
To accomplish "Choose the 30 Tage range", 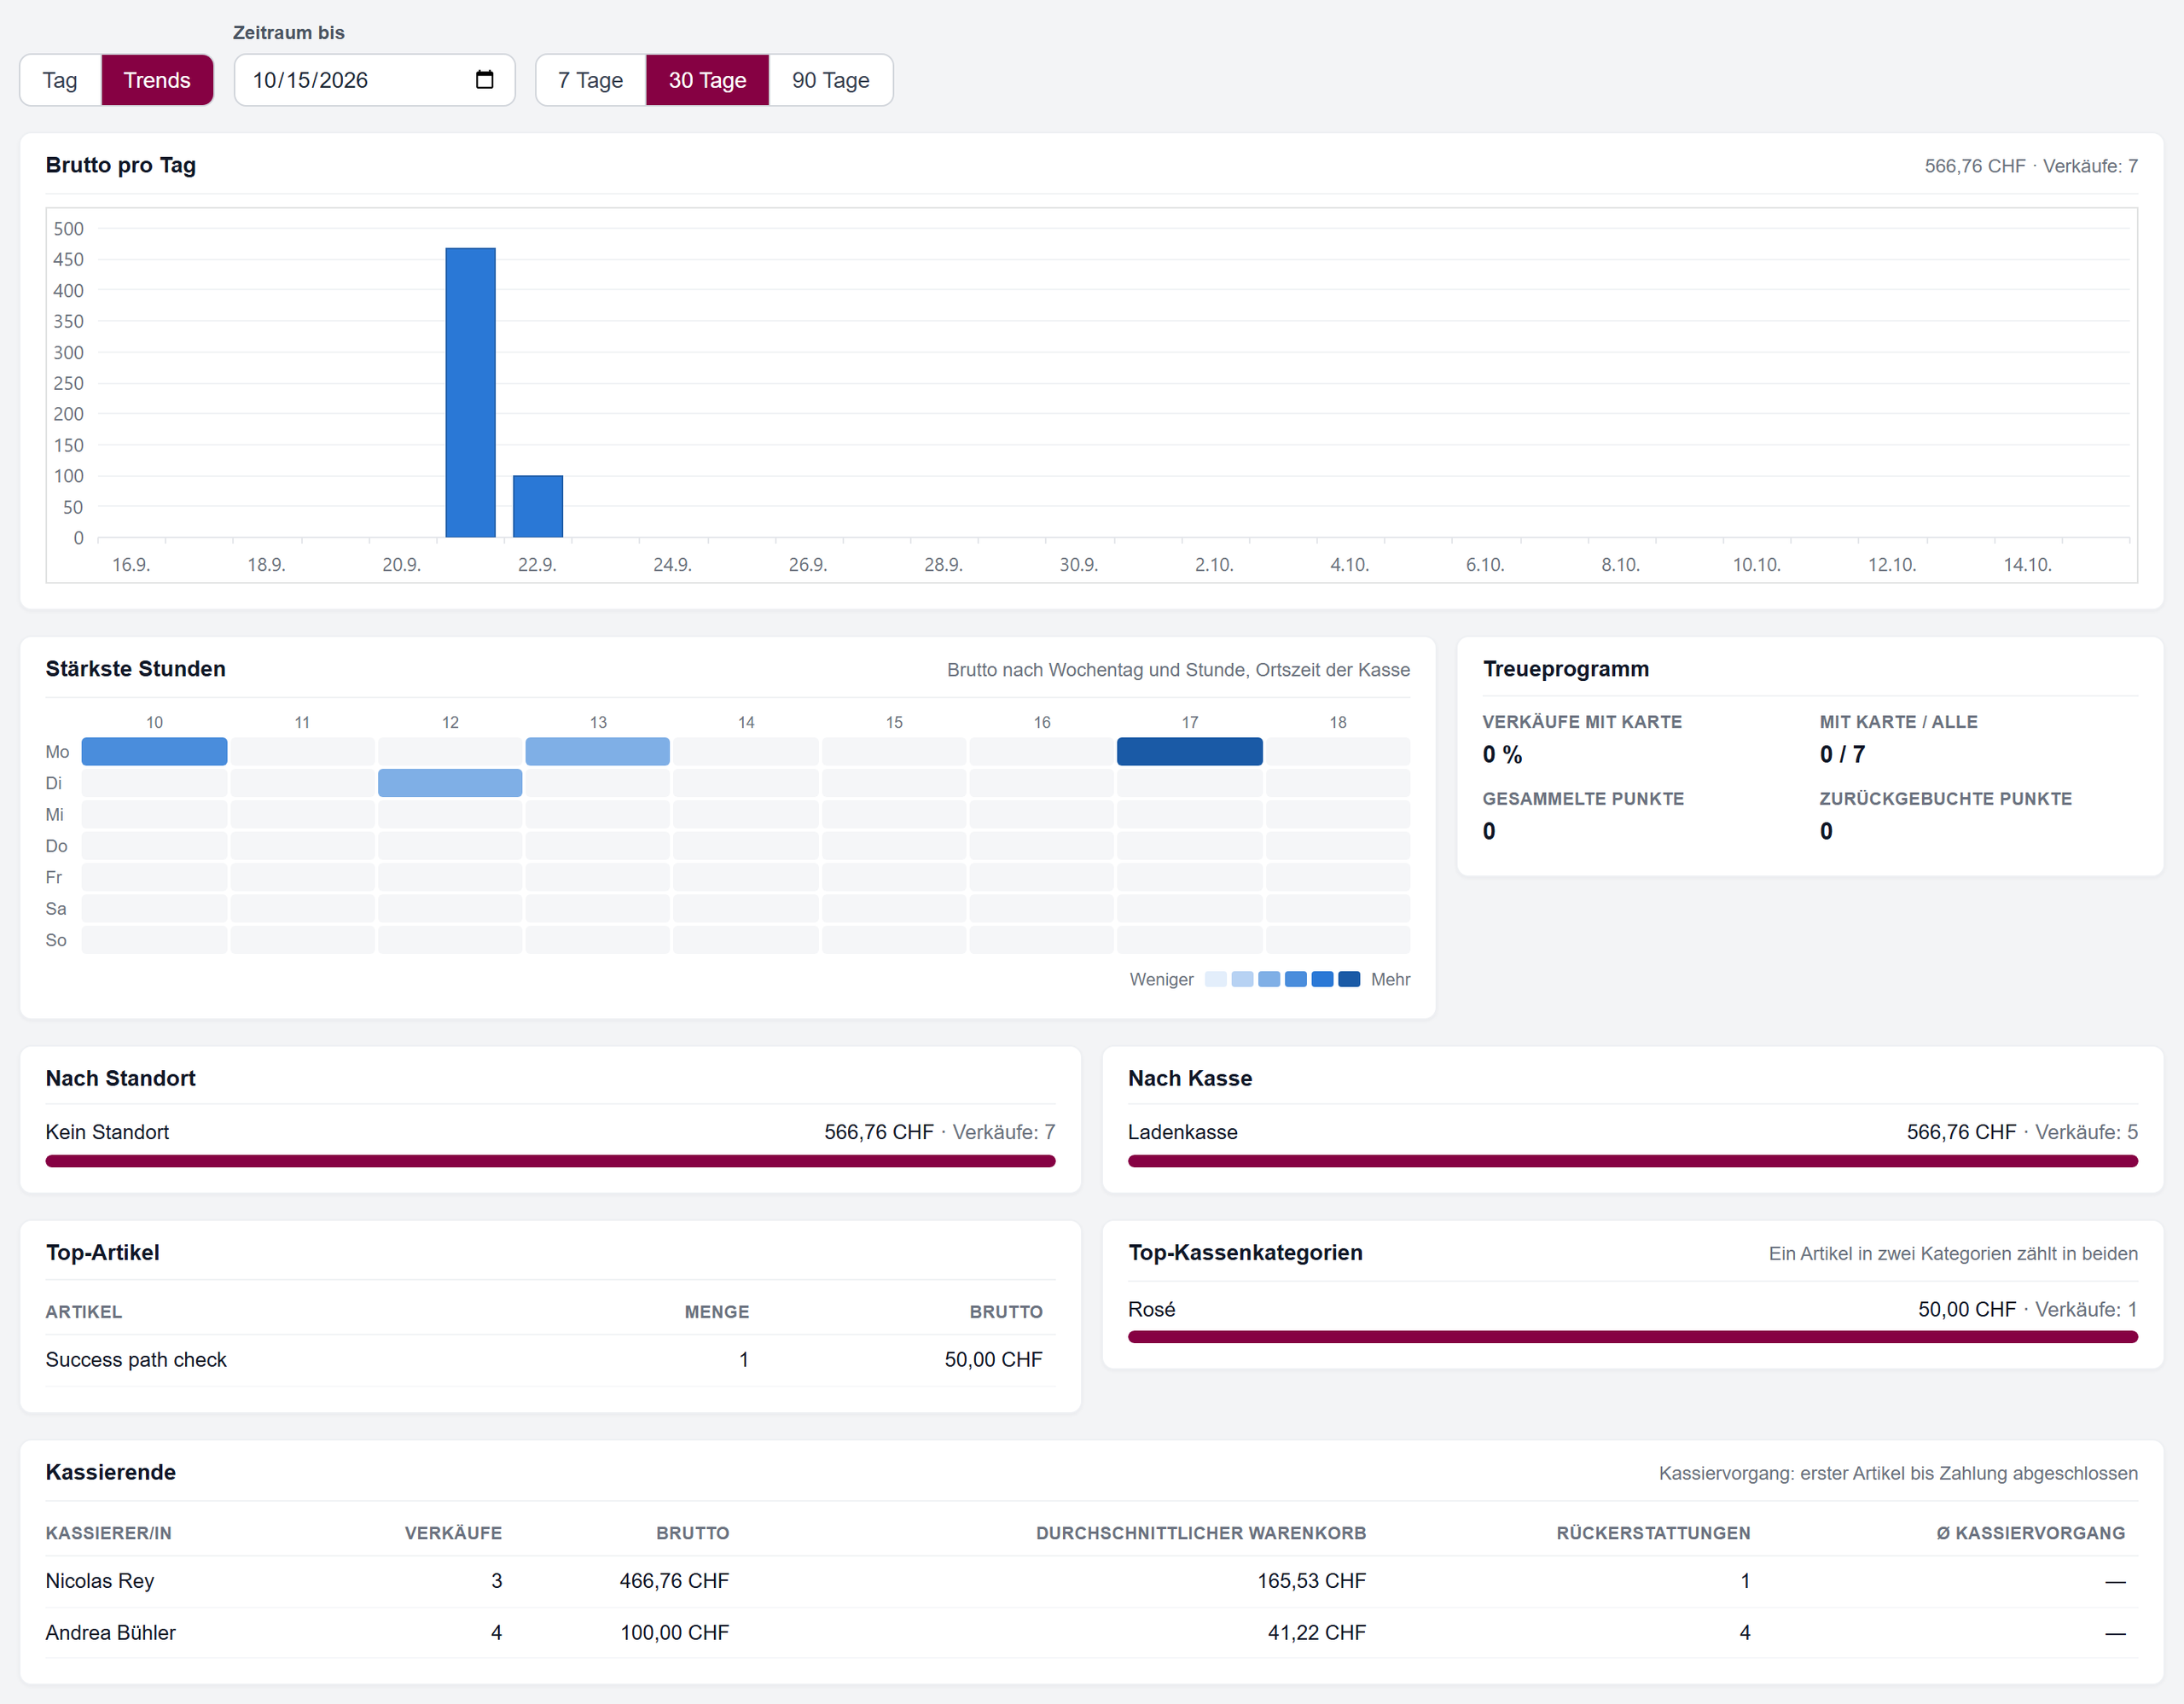I will [x=707, y=80].
